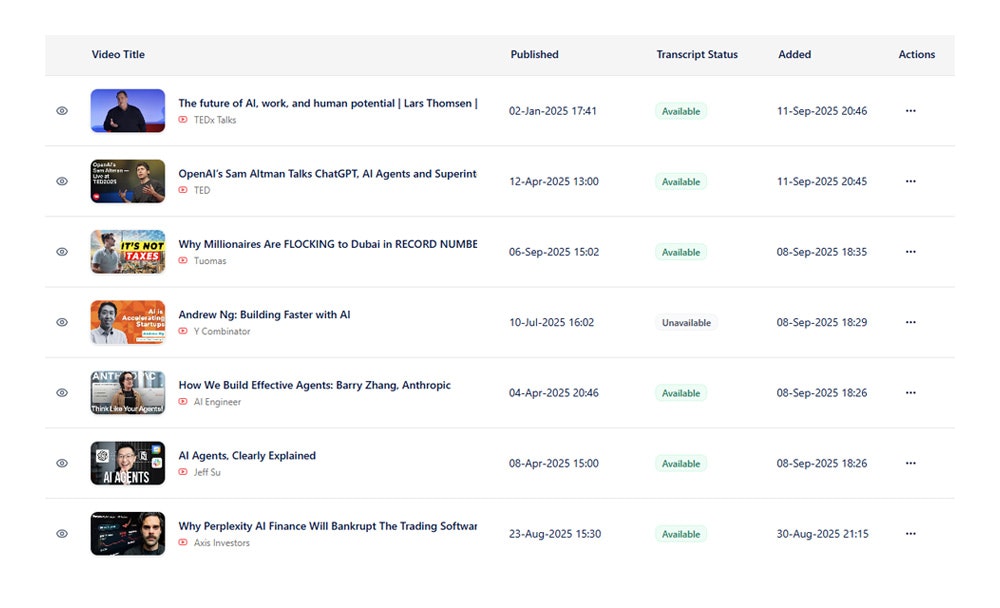Open 'AI Agents, Clearly Explained' title link
Screen dimensions: 1000x608
(247, 456)
